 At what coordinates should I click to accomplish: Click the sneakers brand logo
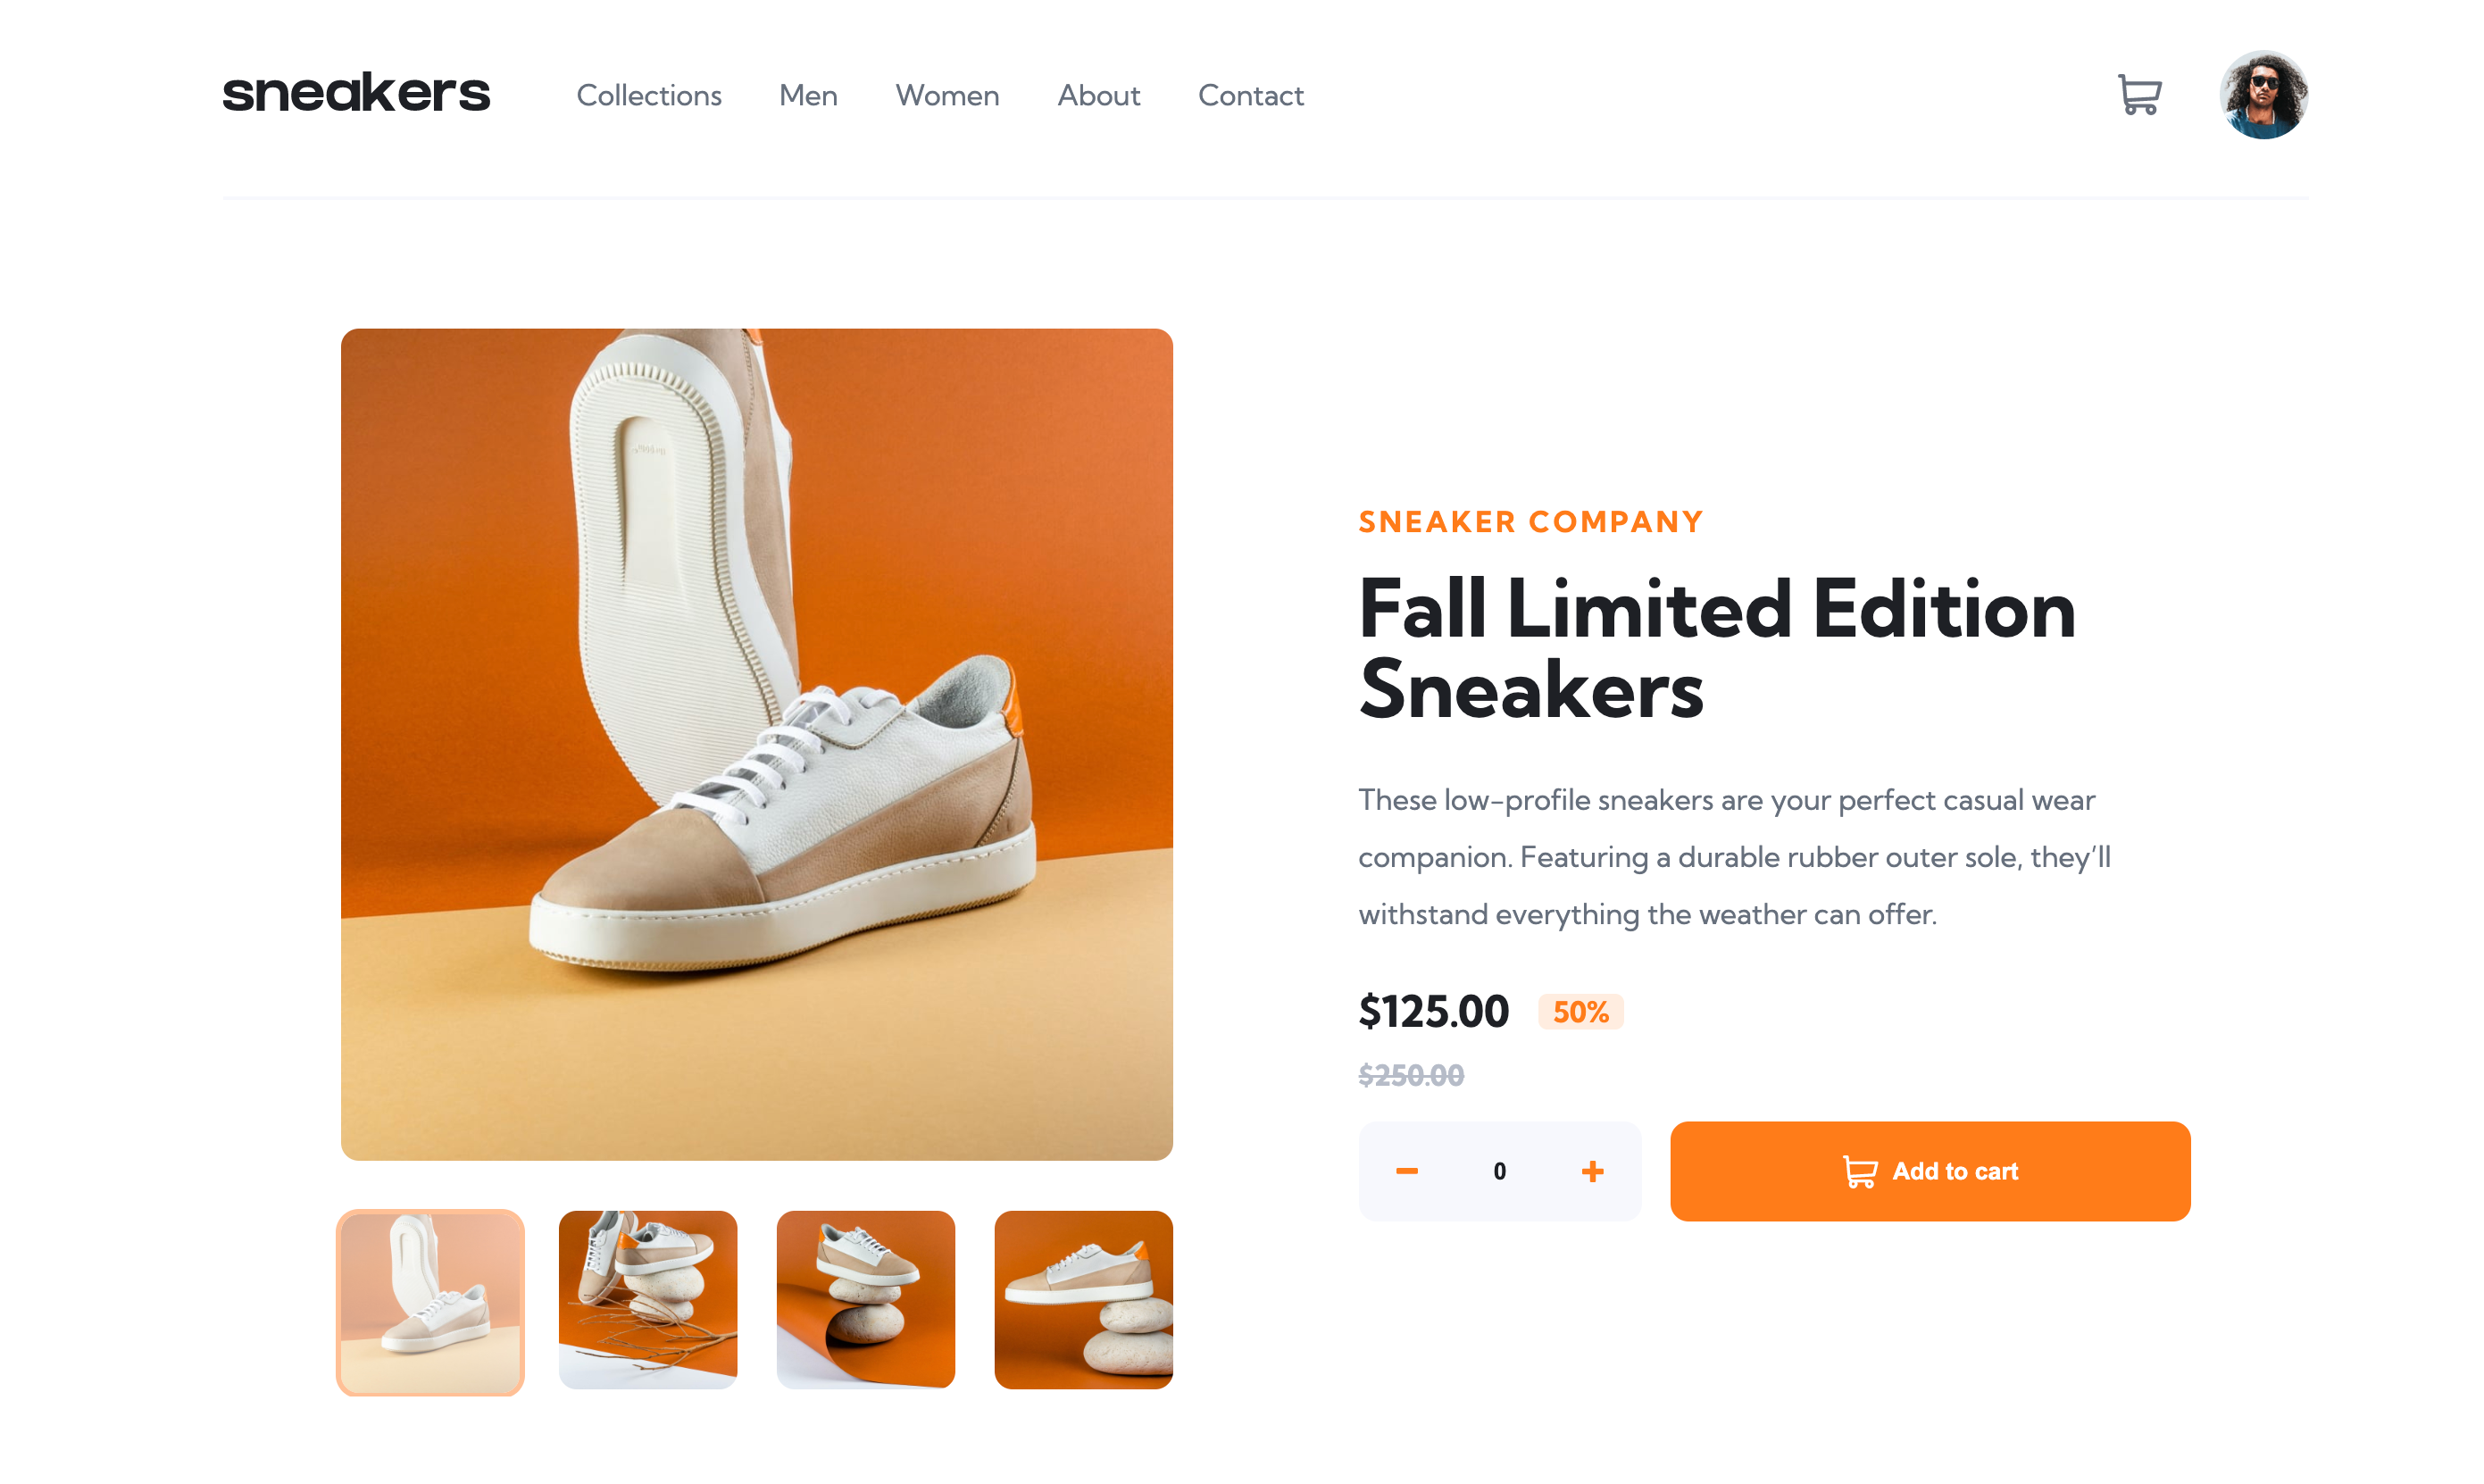click(356, 92)
